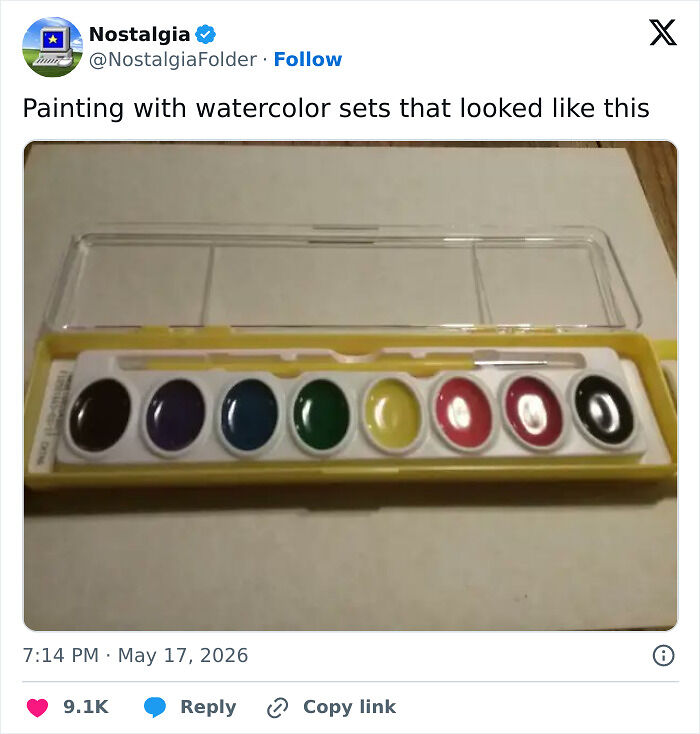This screenshot has height=734, width=700.
Task: Click the blue verified badge
Action: [205, 35]
